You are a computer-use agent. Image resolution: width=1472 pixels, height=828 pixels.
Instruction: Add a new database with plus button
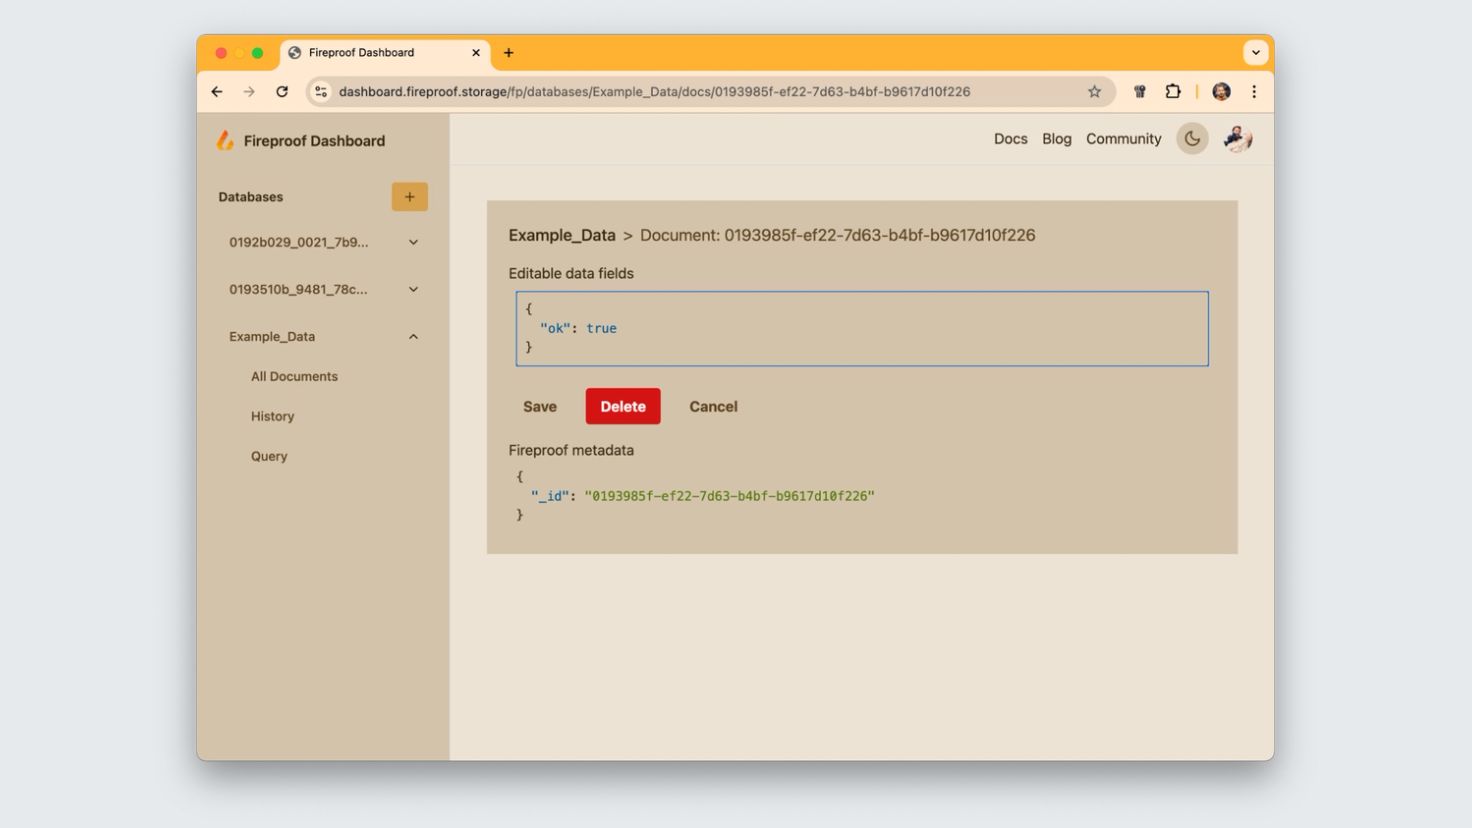(x=409, y=197)
